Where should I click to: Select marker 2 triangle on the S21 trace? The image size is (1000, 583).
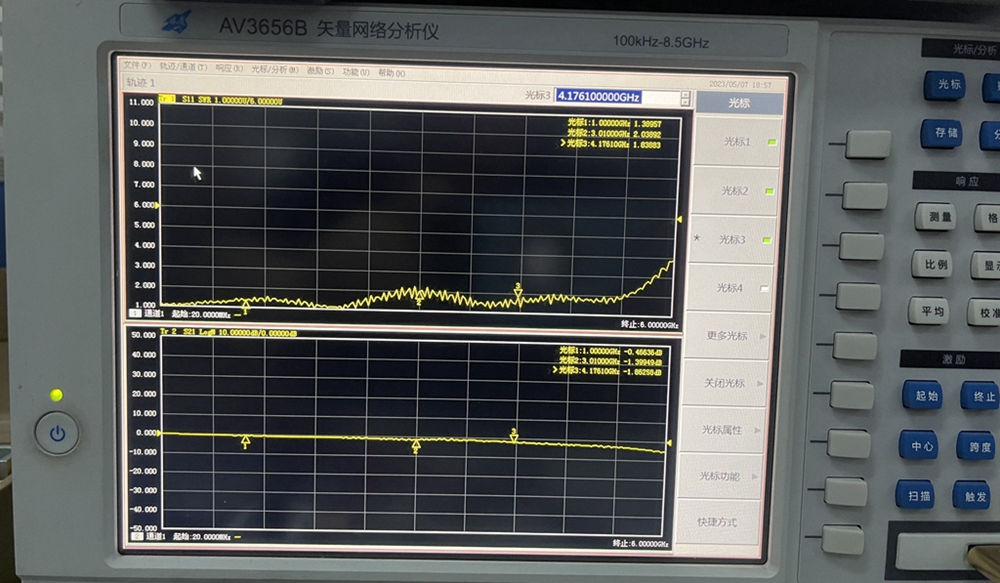pyautogui.click(x=416, y=447)
